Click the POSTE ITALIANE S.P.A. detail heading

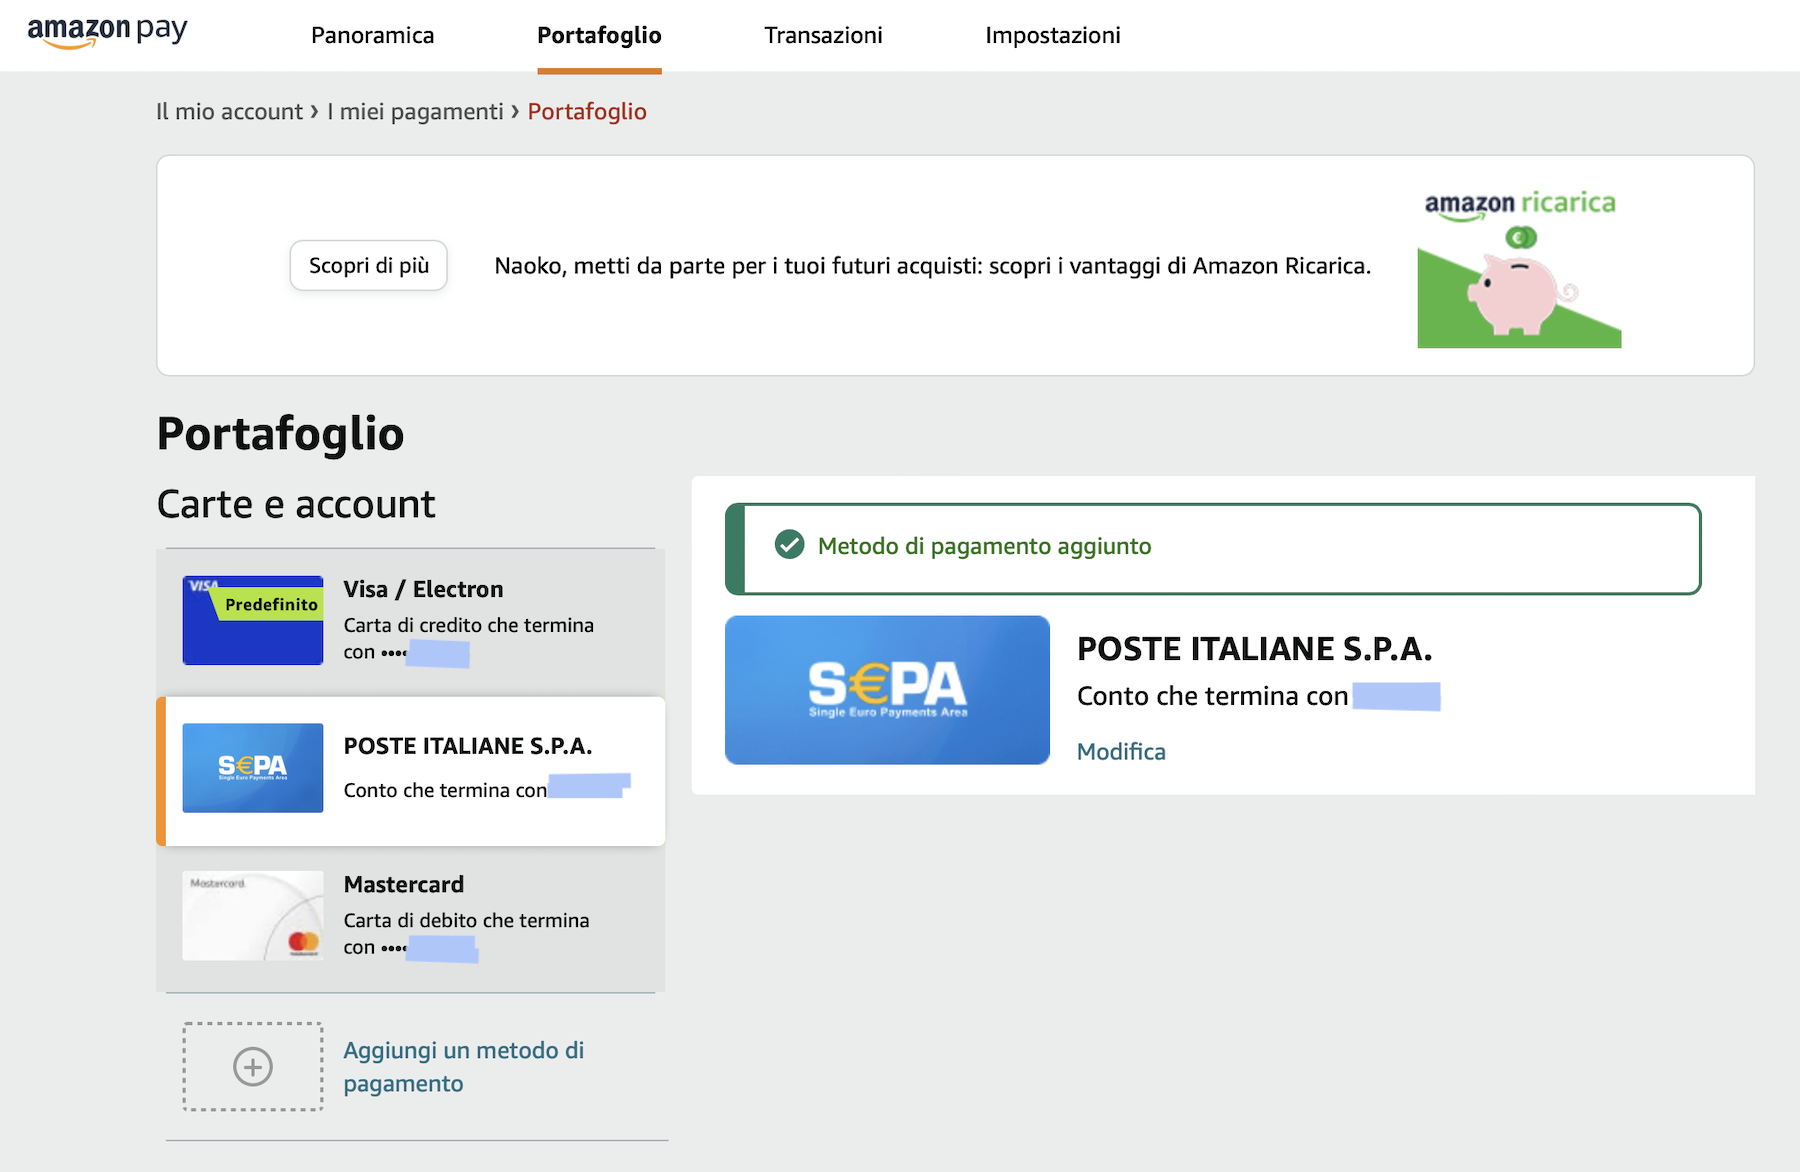click(x=1254, y=649)
